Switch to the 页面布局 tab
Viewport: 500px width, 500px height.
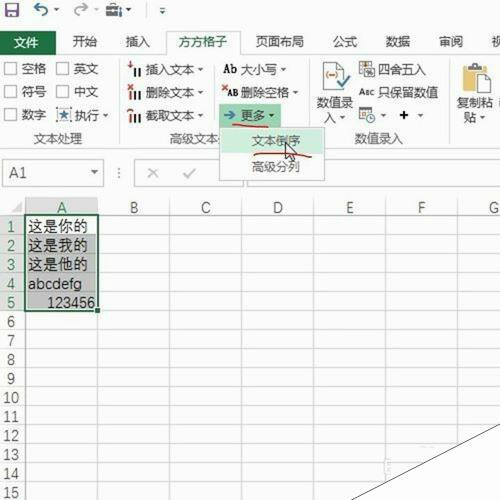[280, 42]
